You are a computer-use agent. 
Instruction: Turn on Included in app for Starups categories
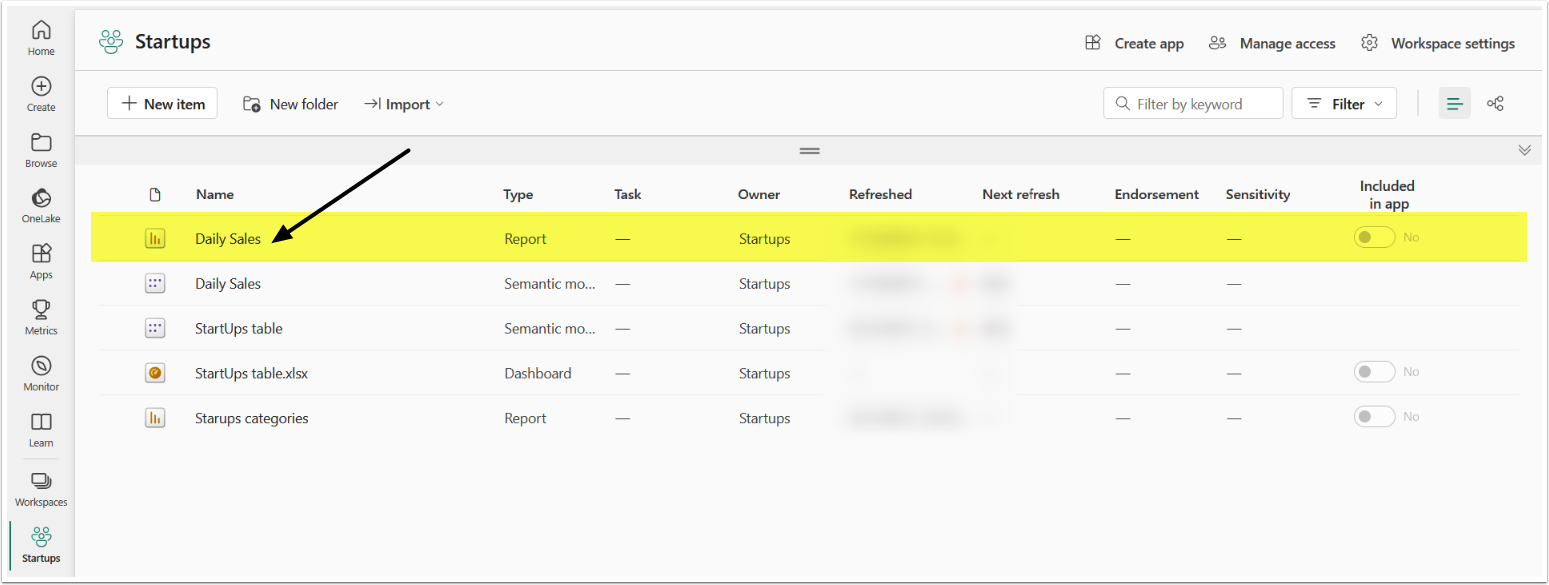(x=1374, y=417)
